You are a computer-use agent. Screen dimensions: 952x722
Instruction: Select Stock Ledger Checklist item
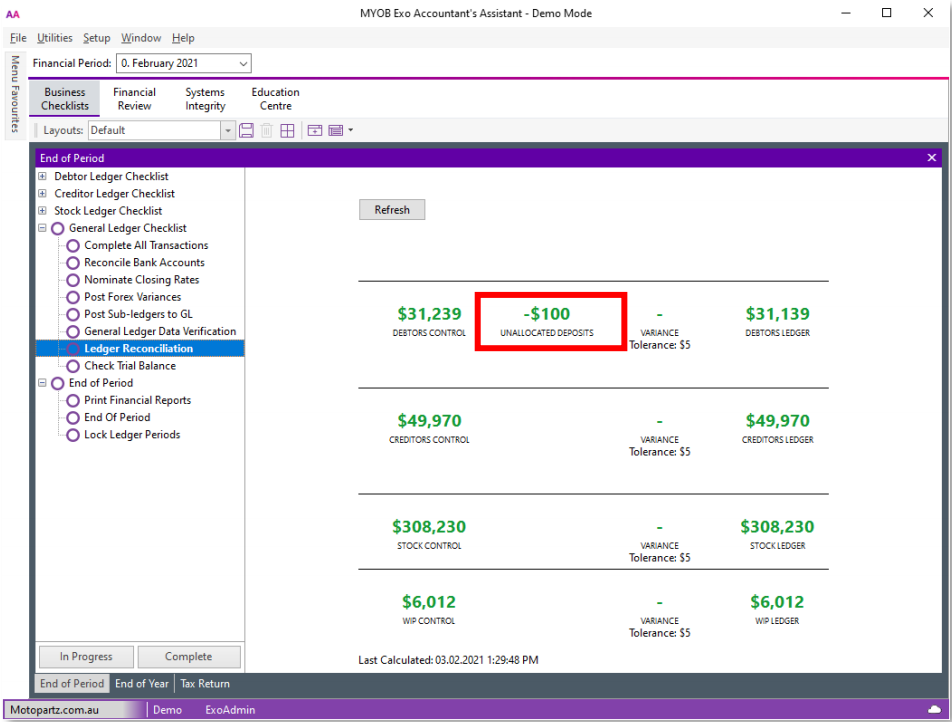click(108, 211)
